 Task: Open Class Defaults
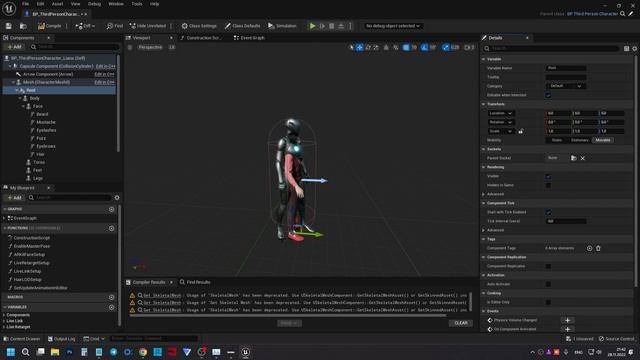pyautogui.click(x=242, y=26)
